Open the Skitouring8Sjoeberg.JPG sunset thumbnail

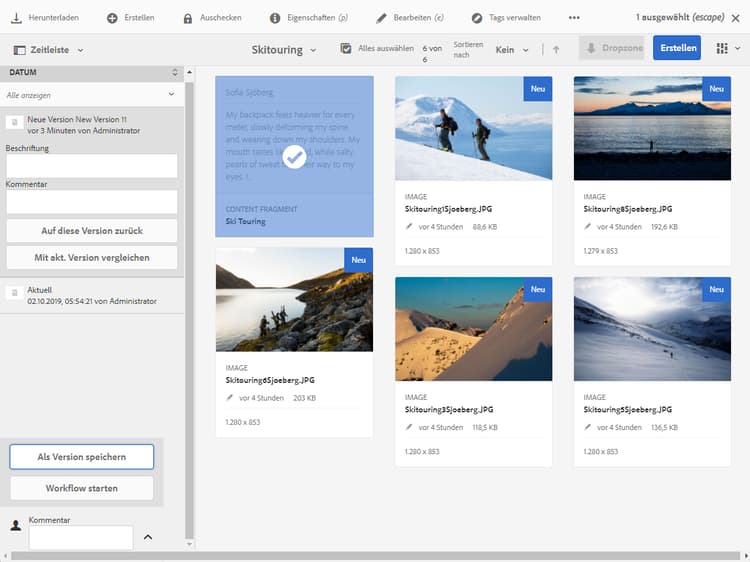click(652, 128)
